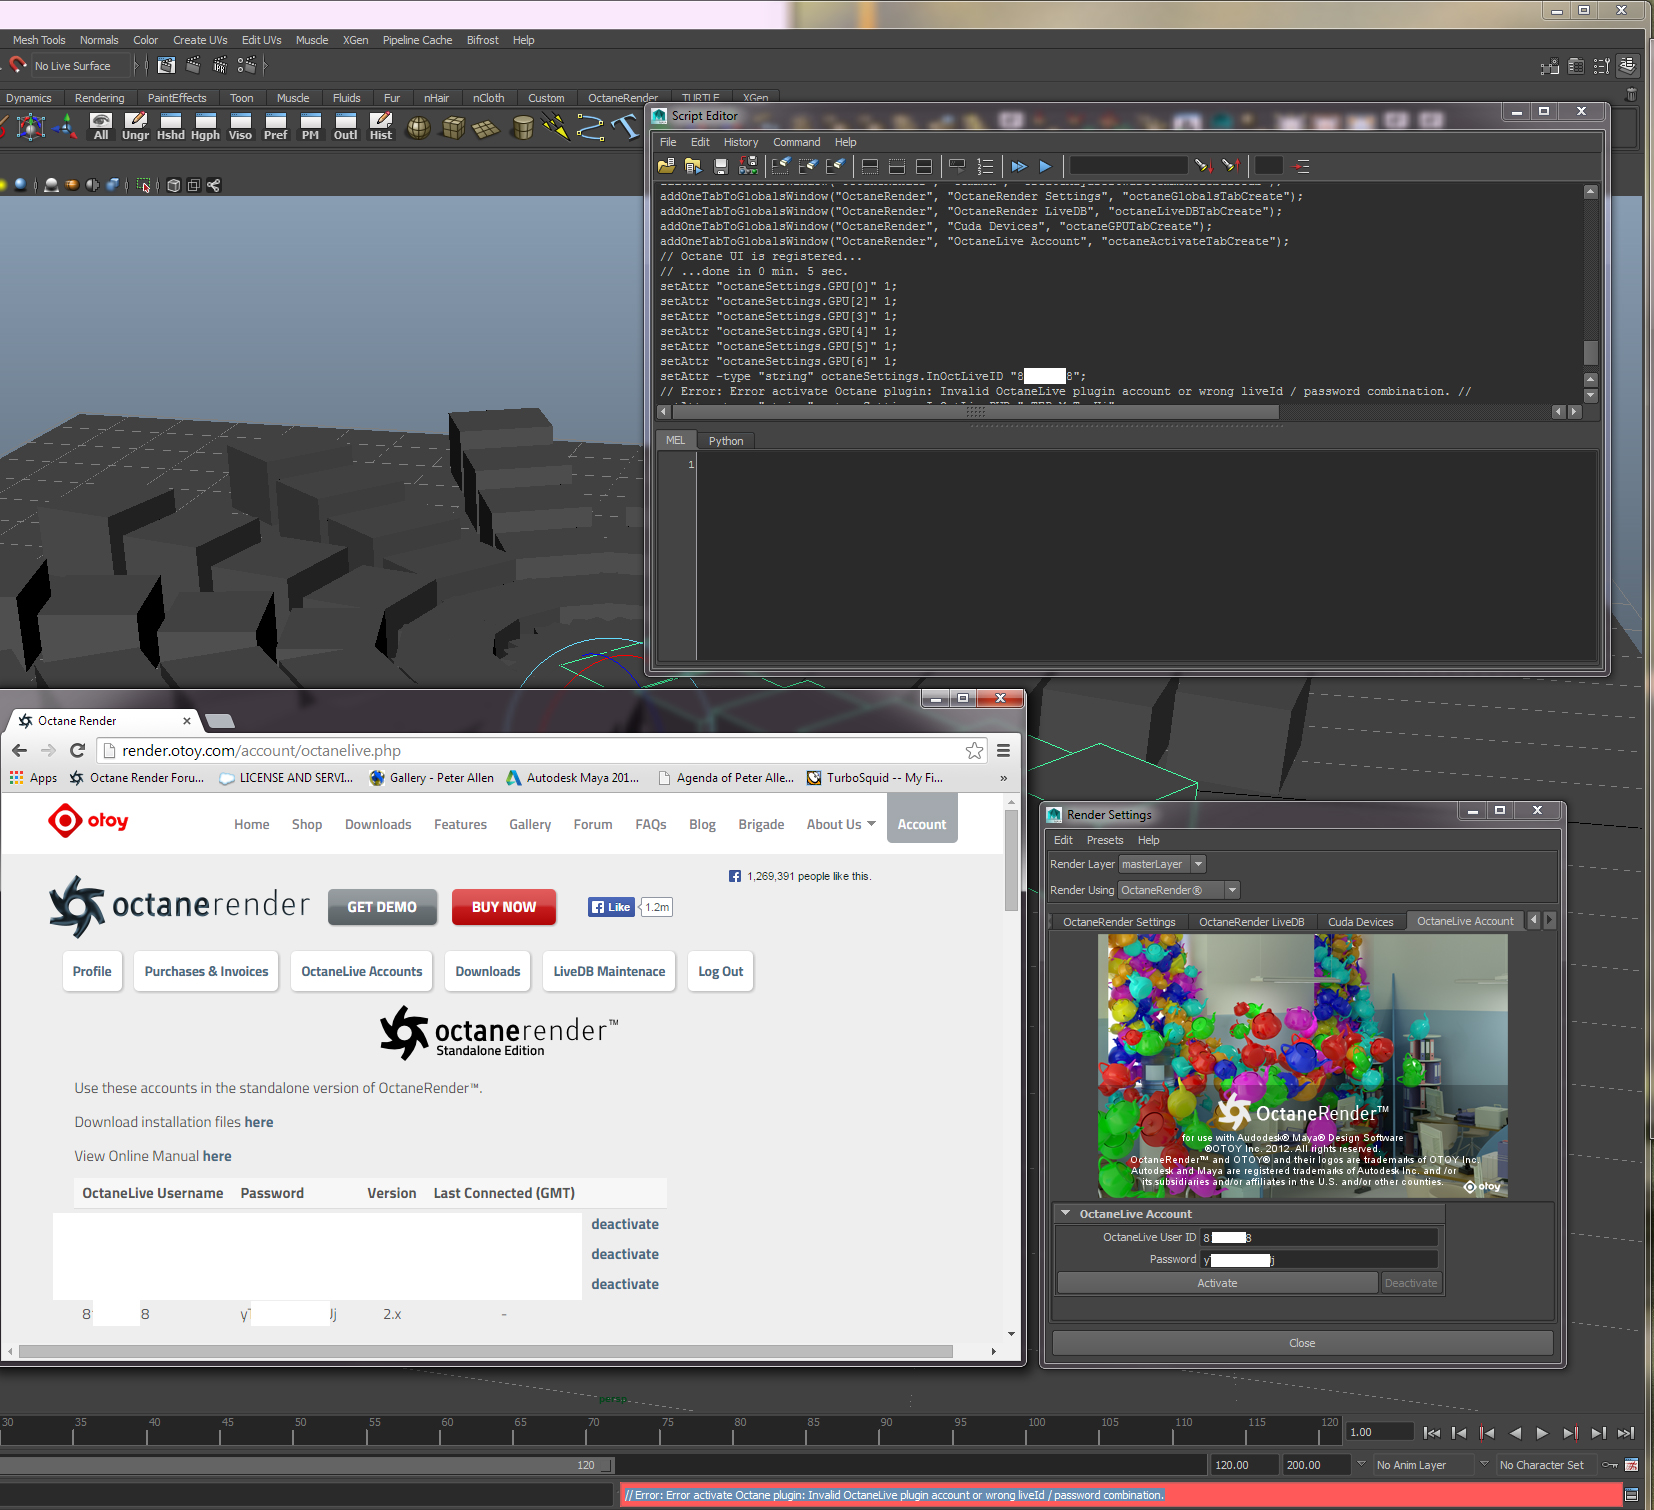Viewport: 1654px width, 1510px height.
Task: Open the No Character Set dropdown arrow
Action: [1484, 1464]
